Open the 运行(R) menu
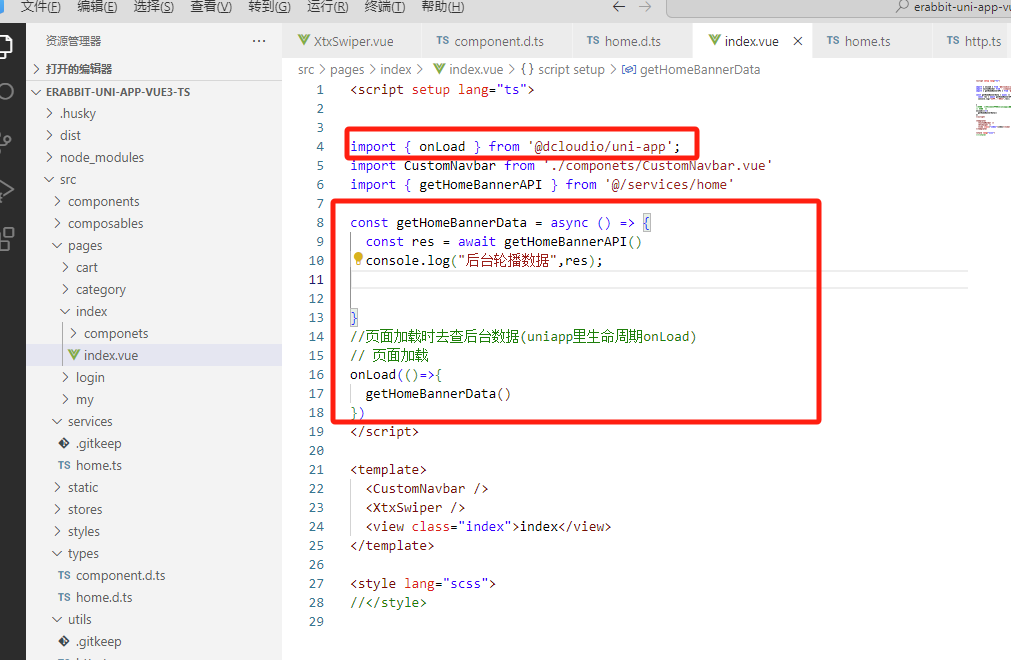 pos(328,6)
